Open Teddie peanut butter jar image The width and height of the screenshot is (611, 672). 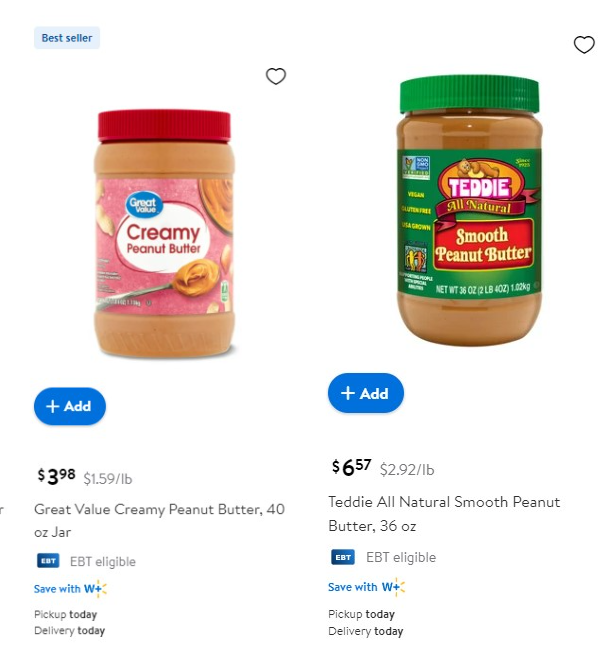[470, 210]
